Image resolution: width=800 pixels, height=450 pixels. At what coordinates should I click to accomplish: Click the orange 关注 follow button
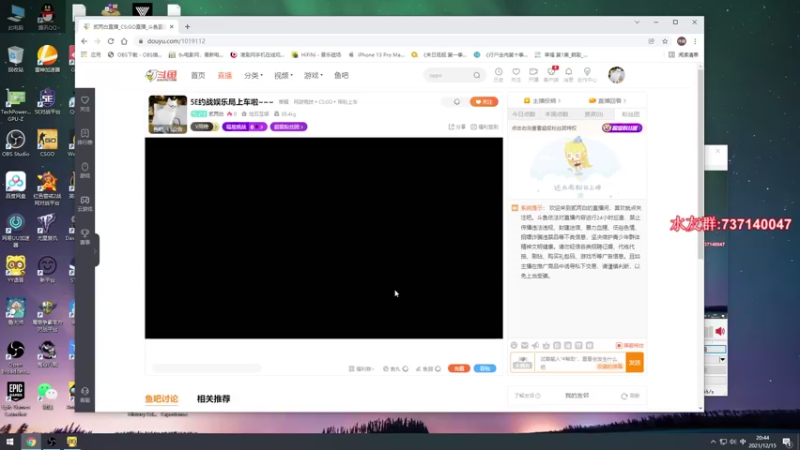pyautogui.click(x=484, y=102)
